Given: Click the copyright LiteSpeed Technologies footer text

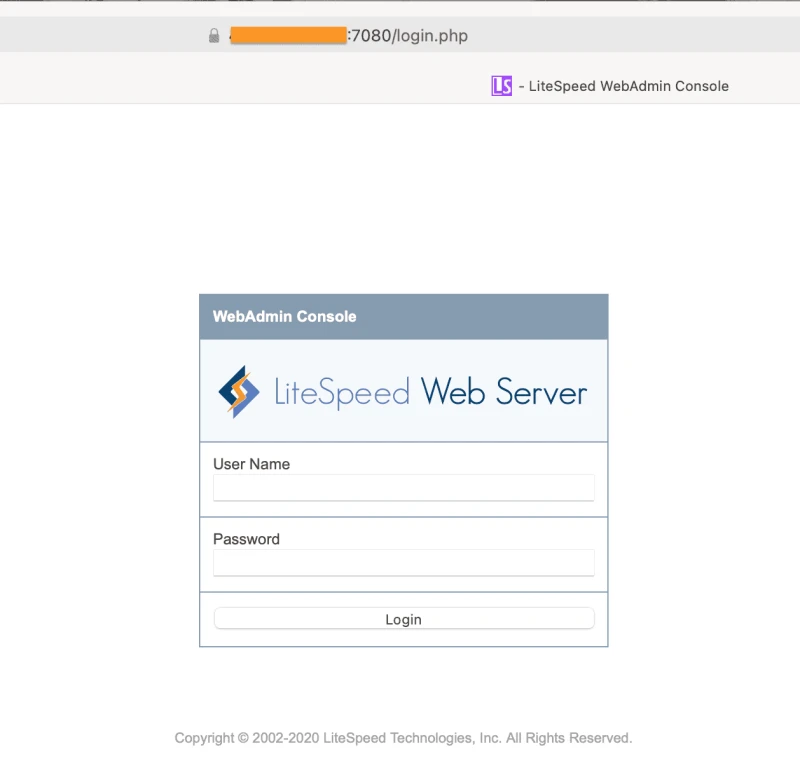Looking at the screenshot, I should click(403, 738).
